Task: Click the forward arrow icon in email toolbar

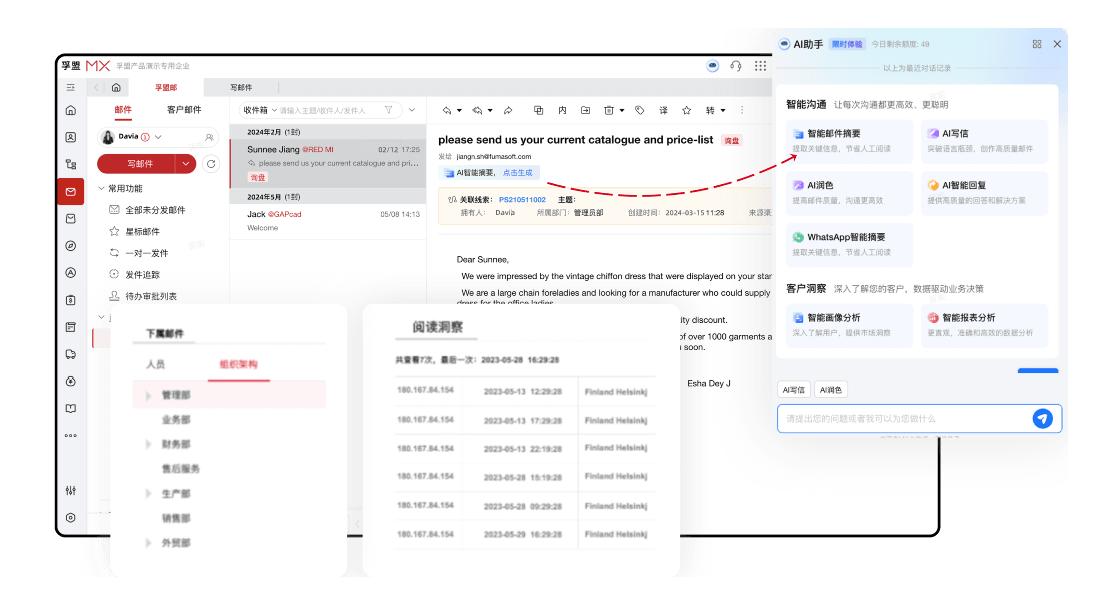Action: [x=508, y=109]
